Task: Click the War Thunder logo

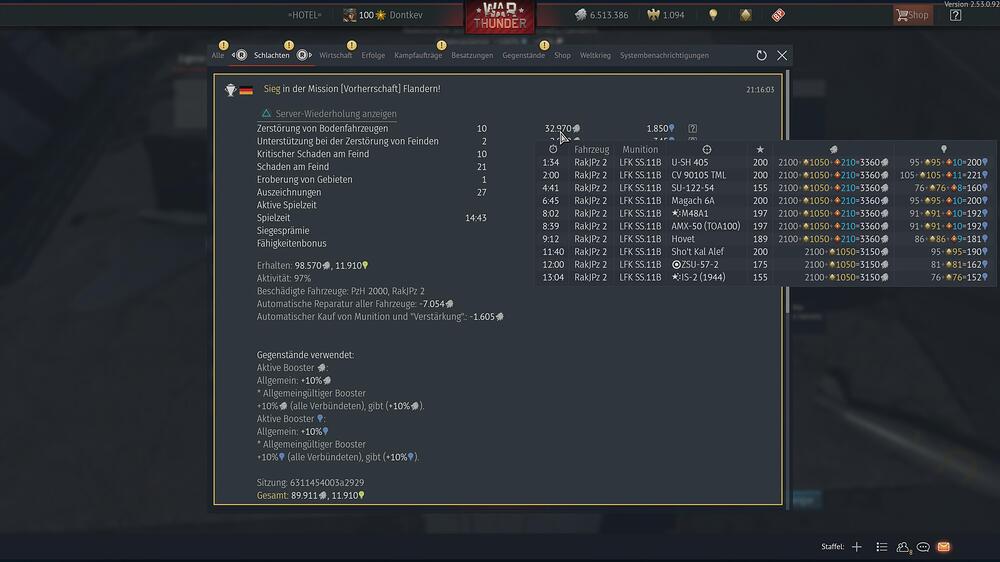Action: (500, 17)
